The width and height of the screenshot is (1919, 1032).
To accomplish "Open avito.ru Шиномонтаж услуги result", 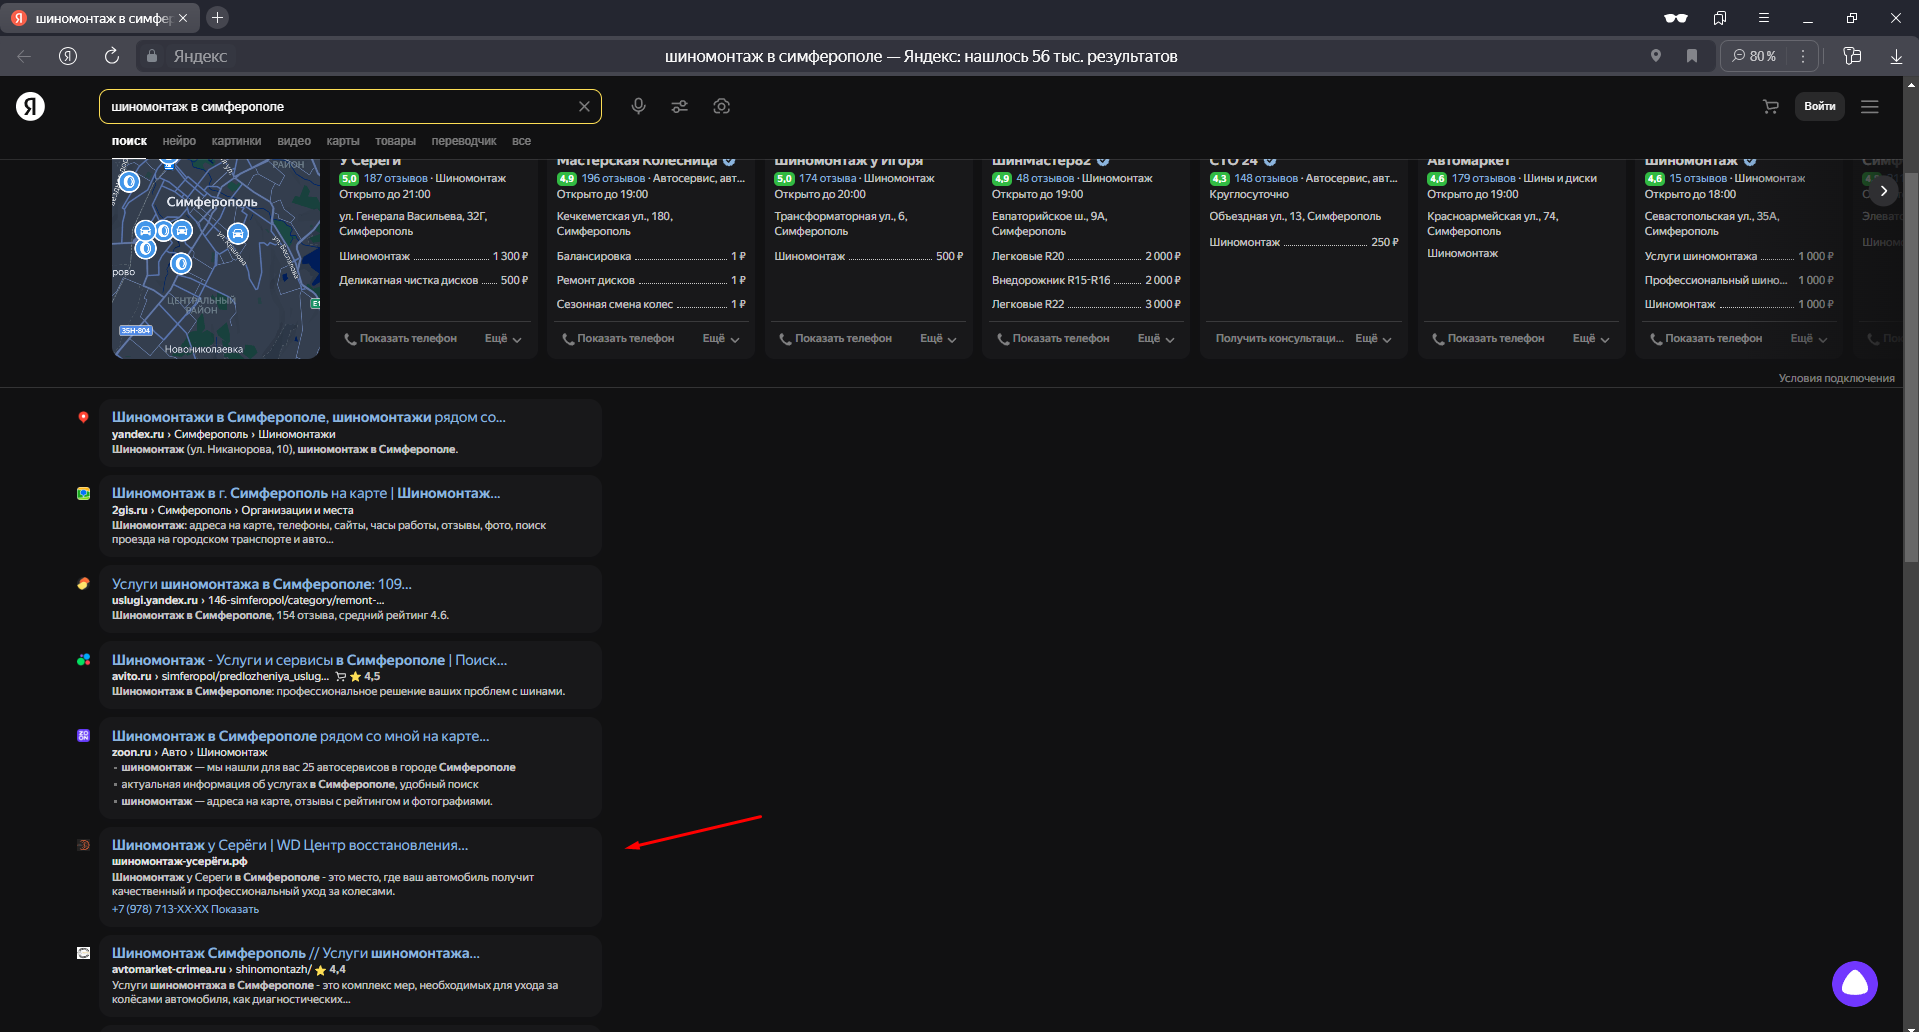I will point(310,660).
